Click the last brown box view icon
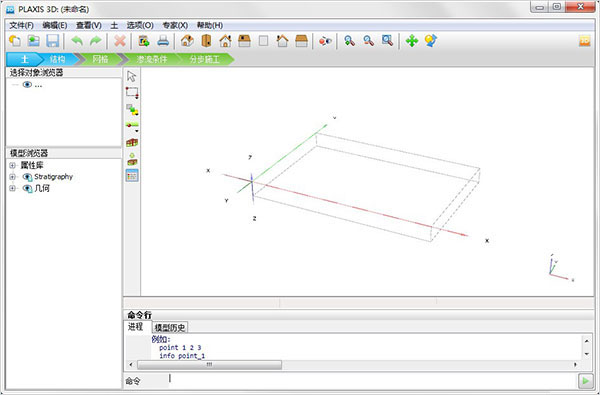This screenshot has width=600, height=395. [x=302, y=41]
